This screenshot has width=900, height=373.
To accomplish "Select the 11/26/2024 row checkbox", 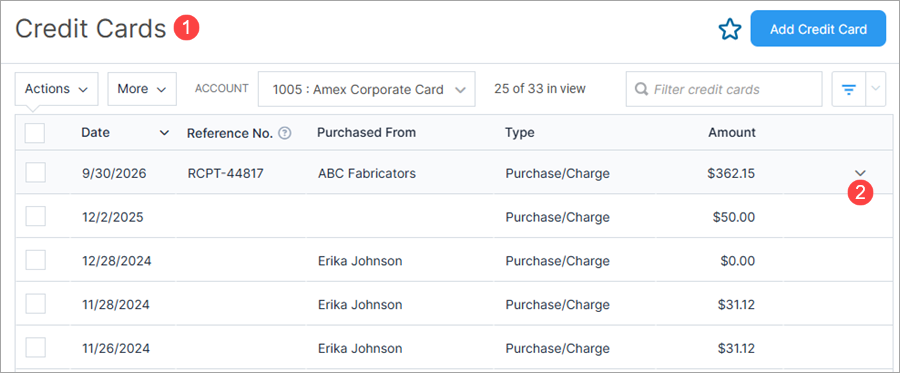I will pyautogui.click(x=36, y=347).
